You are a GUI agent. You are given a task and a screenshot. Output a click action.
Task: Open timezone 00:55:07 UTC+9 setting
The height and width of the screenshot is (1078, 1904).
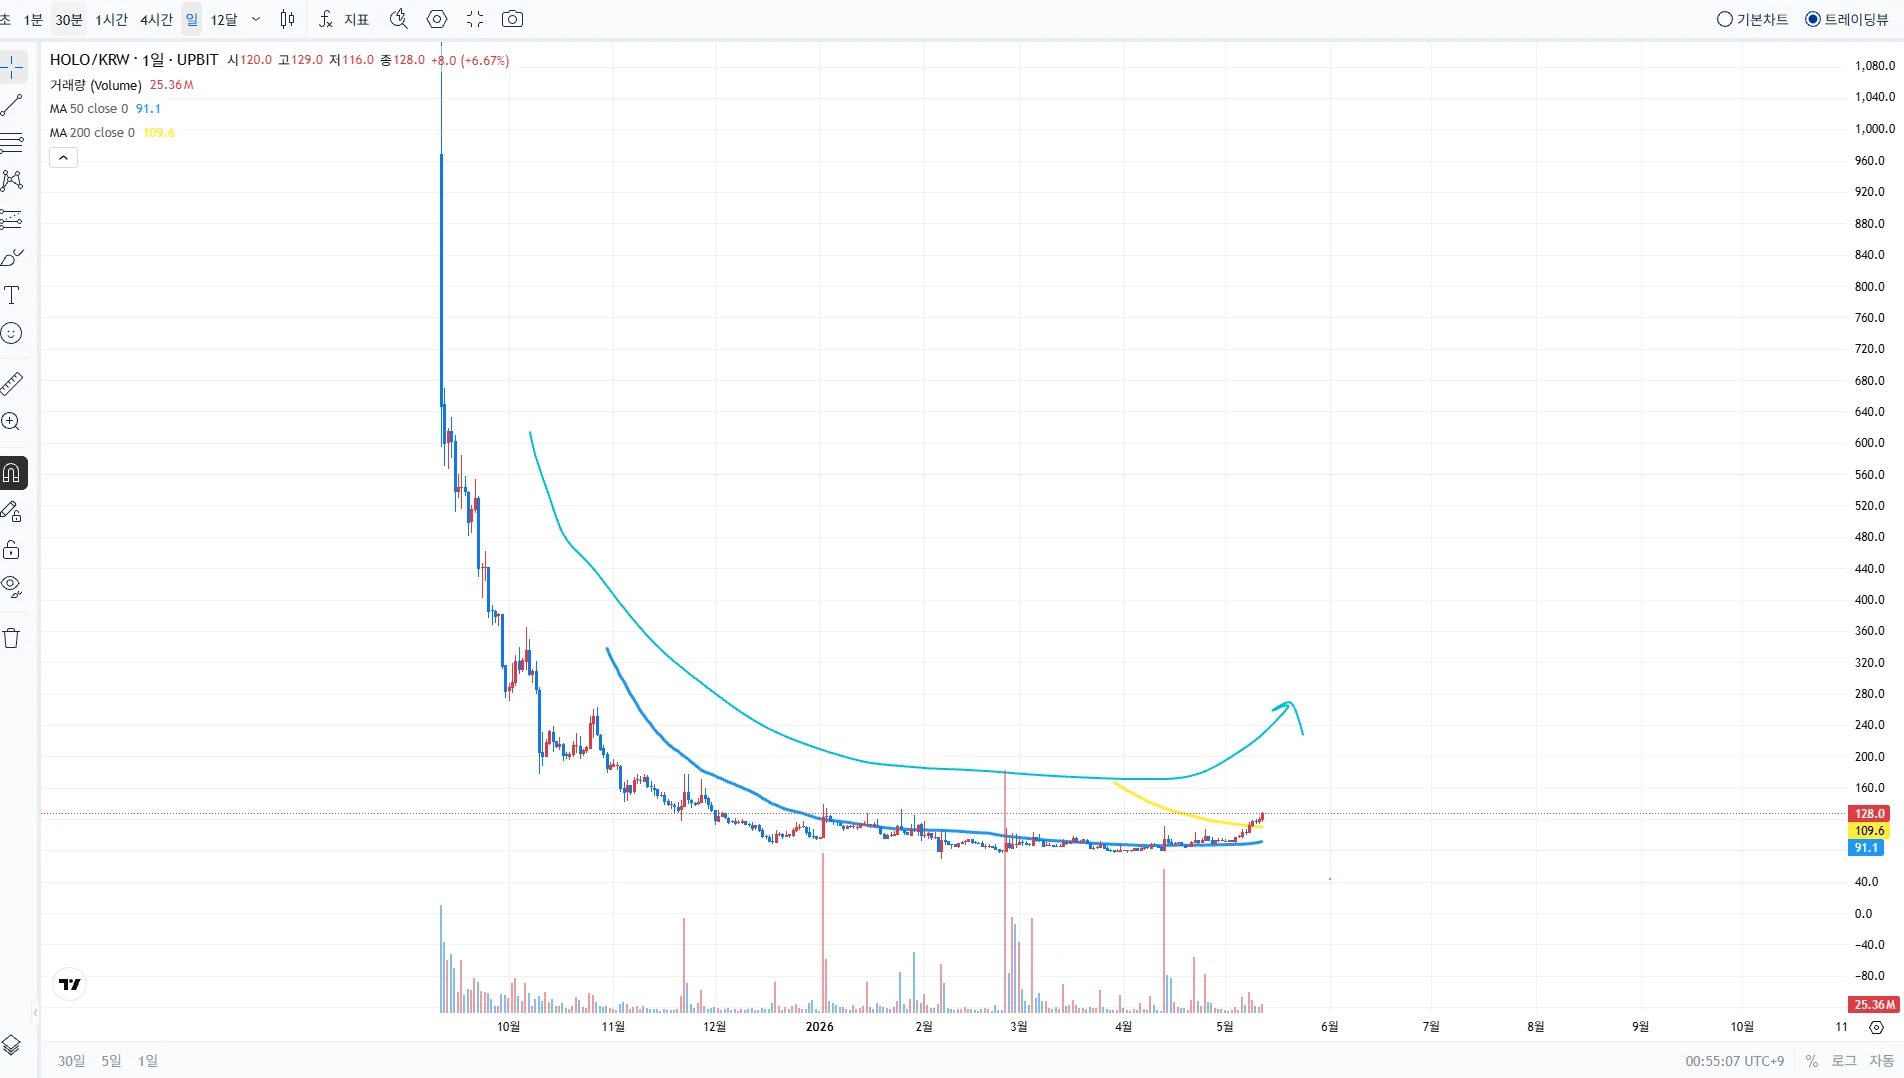pyautogui.click(x=1734, y=1061)
